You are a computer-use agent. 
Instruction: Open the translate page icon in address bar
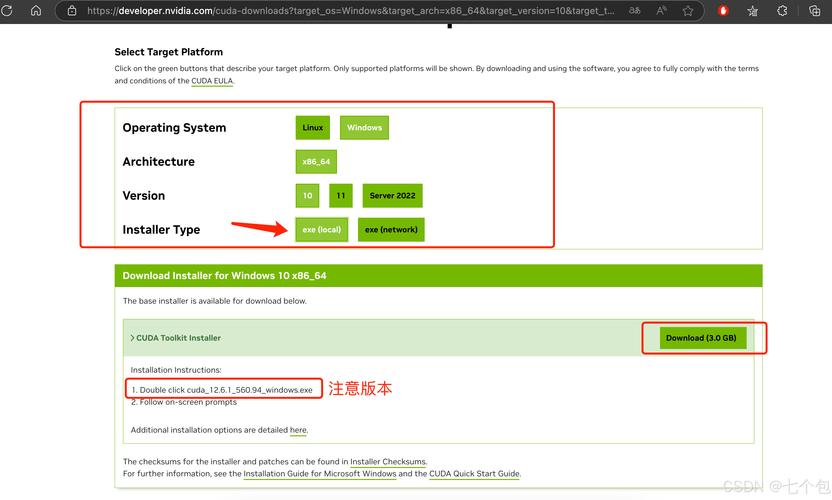tap(635, 11)
